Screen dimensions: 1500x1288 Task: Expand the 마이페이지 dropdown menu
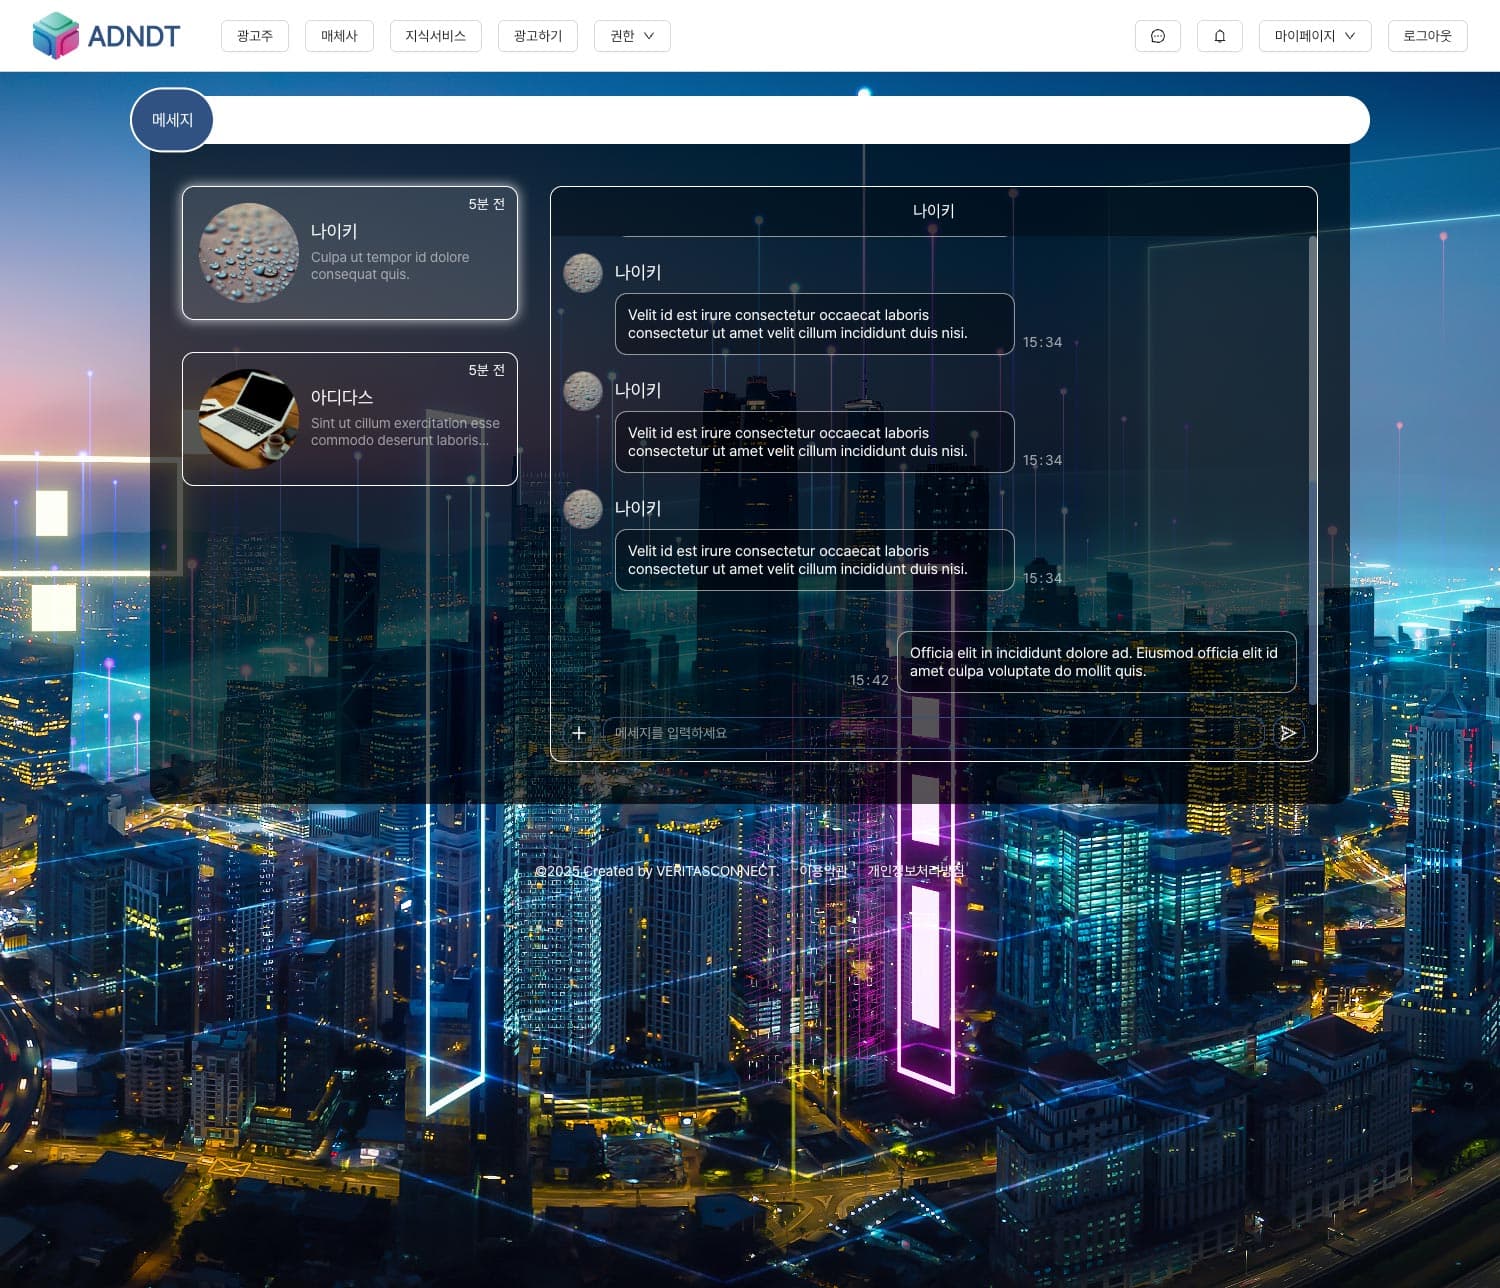[x=1314, y=36]
